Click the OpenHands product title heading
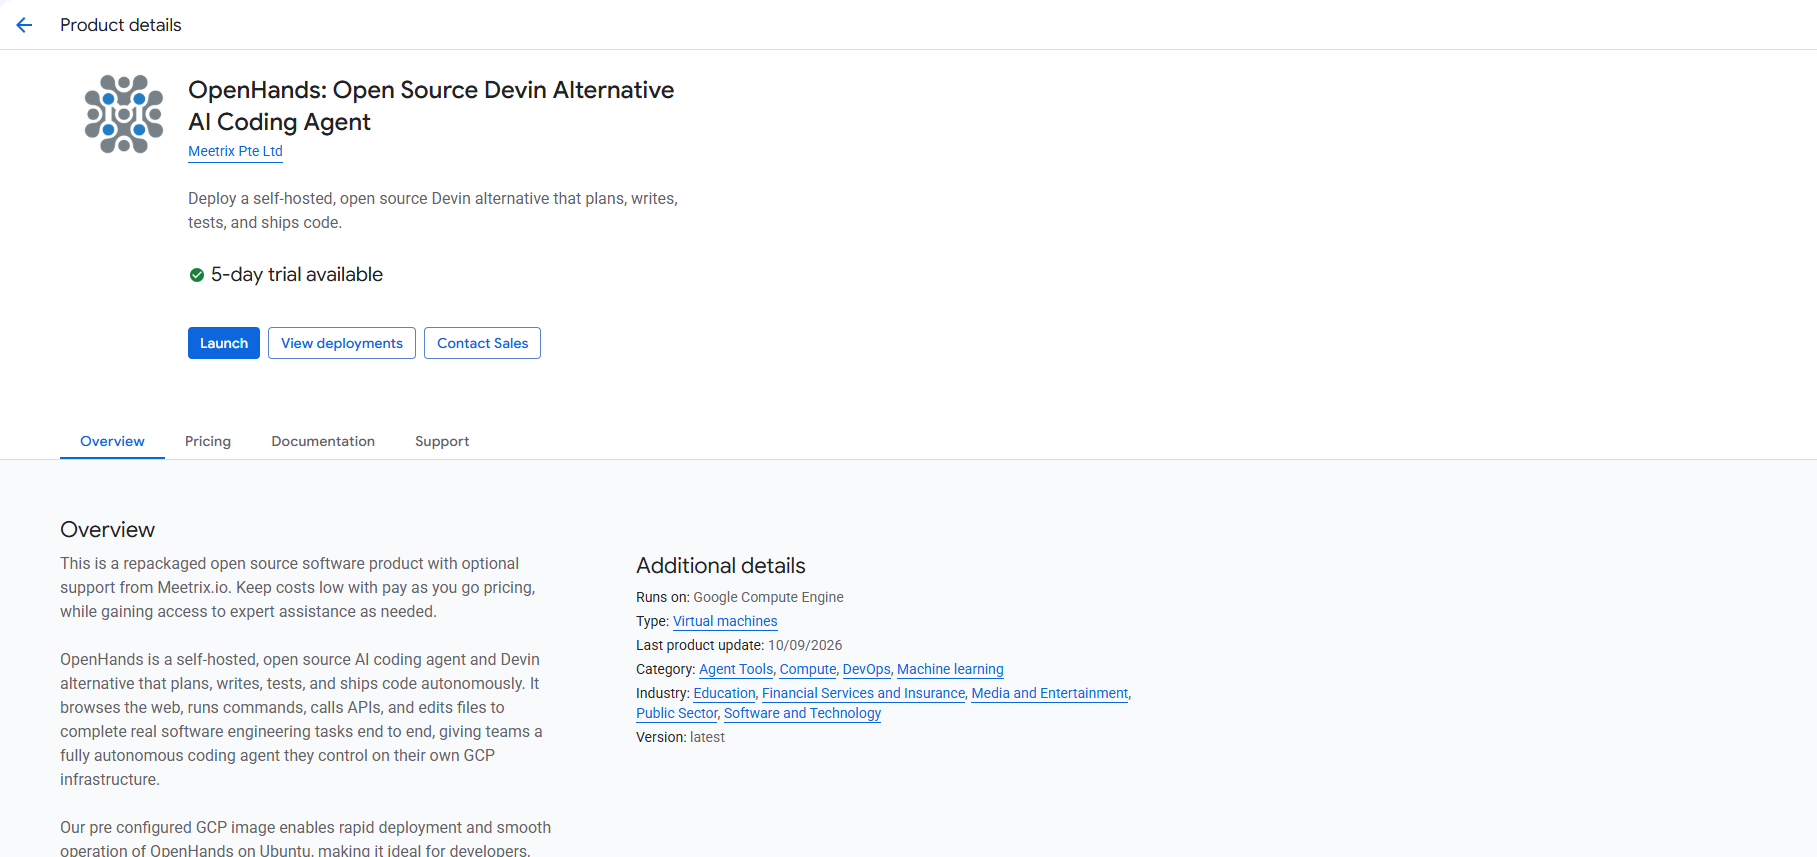 [431, 106]
